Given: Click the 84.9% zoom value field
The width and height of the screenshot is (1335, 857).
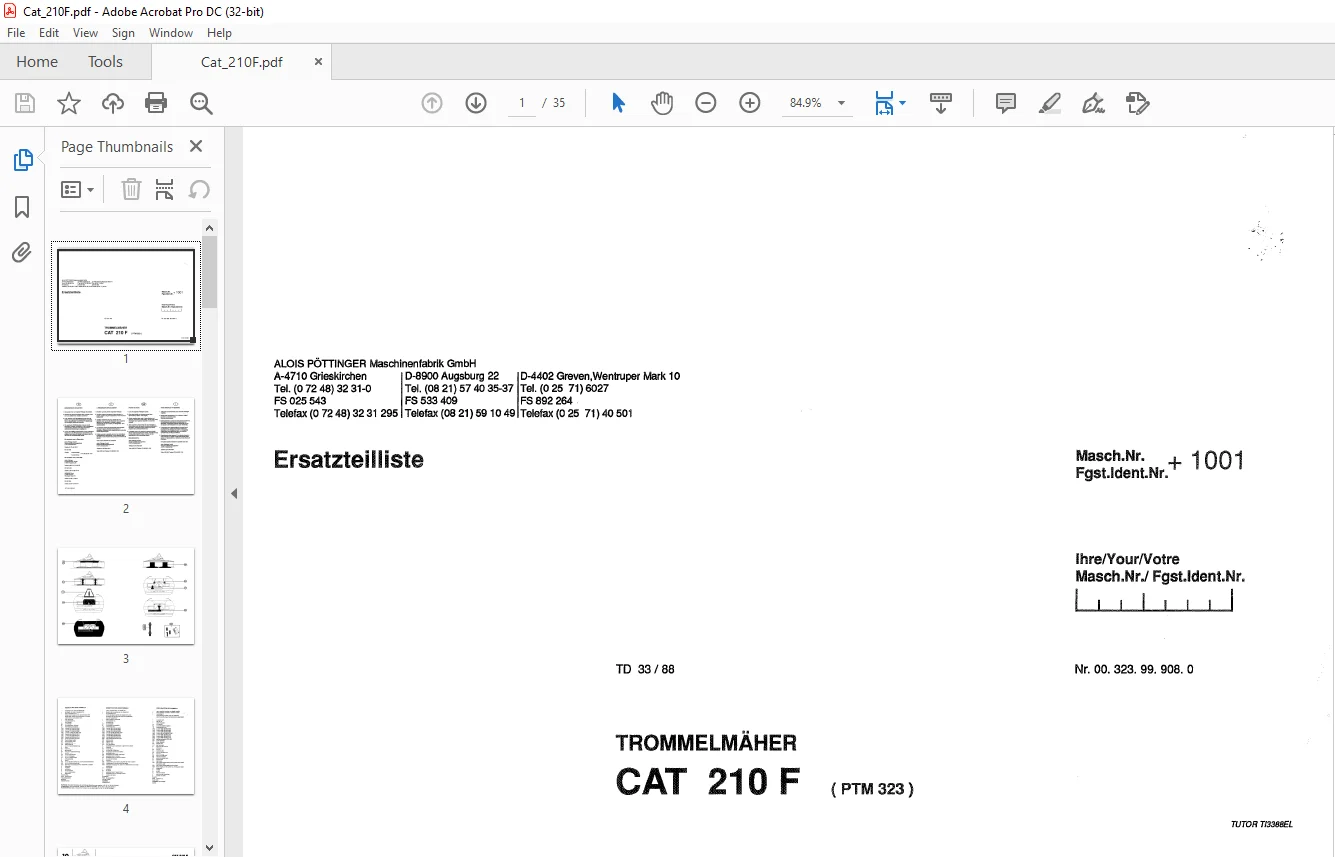Looking at the screenshot, I should point(805,103).
